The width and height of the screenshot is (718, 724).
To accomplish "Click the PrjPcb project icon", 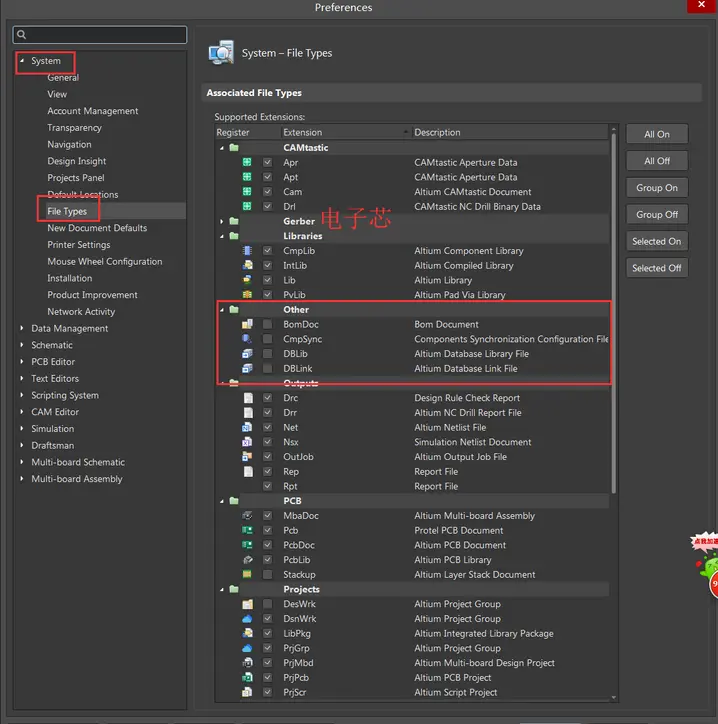I will coord(247,677).
